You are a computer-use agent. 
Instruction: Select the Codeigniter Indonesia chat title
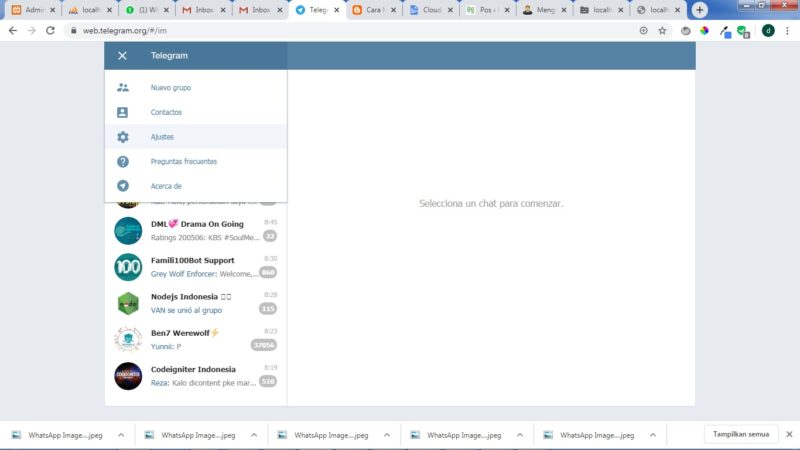[x=193, y=369]
